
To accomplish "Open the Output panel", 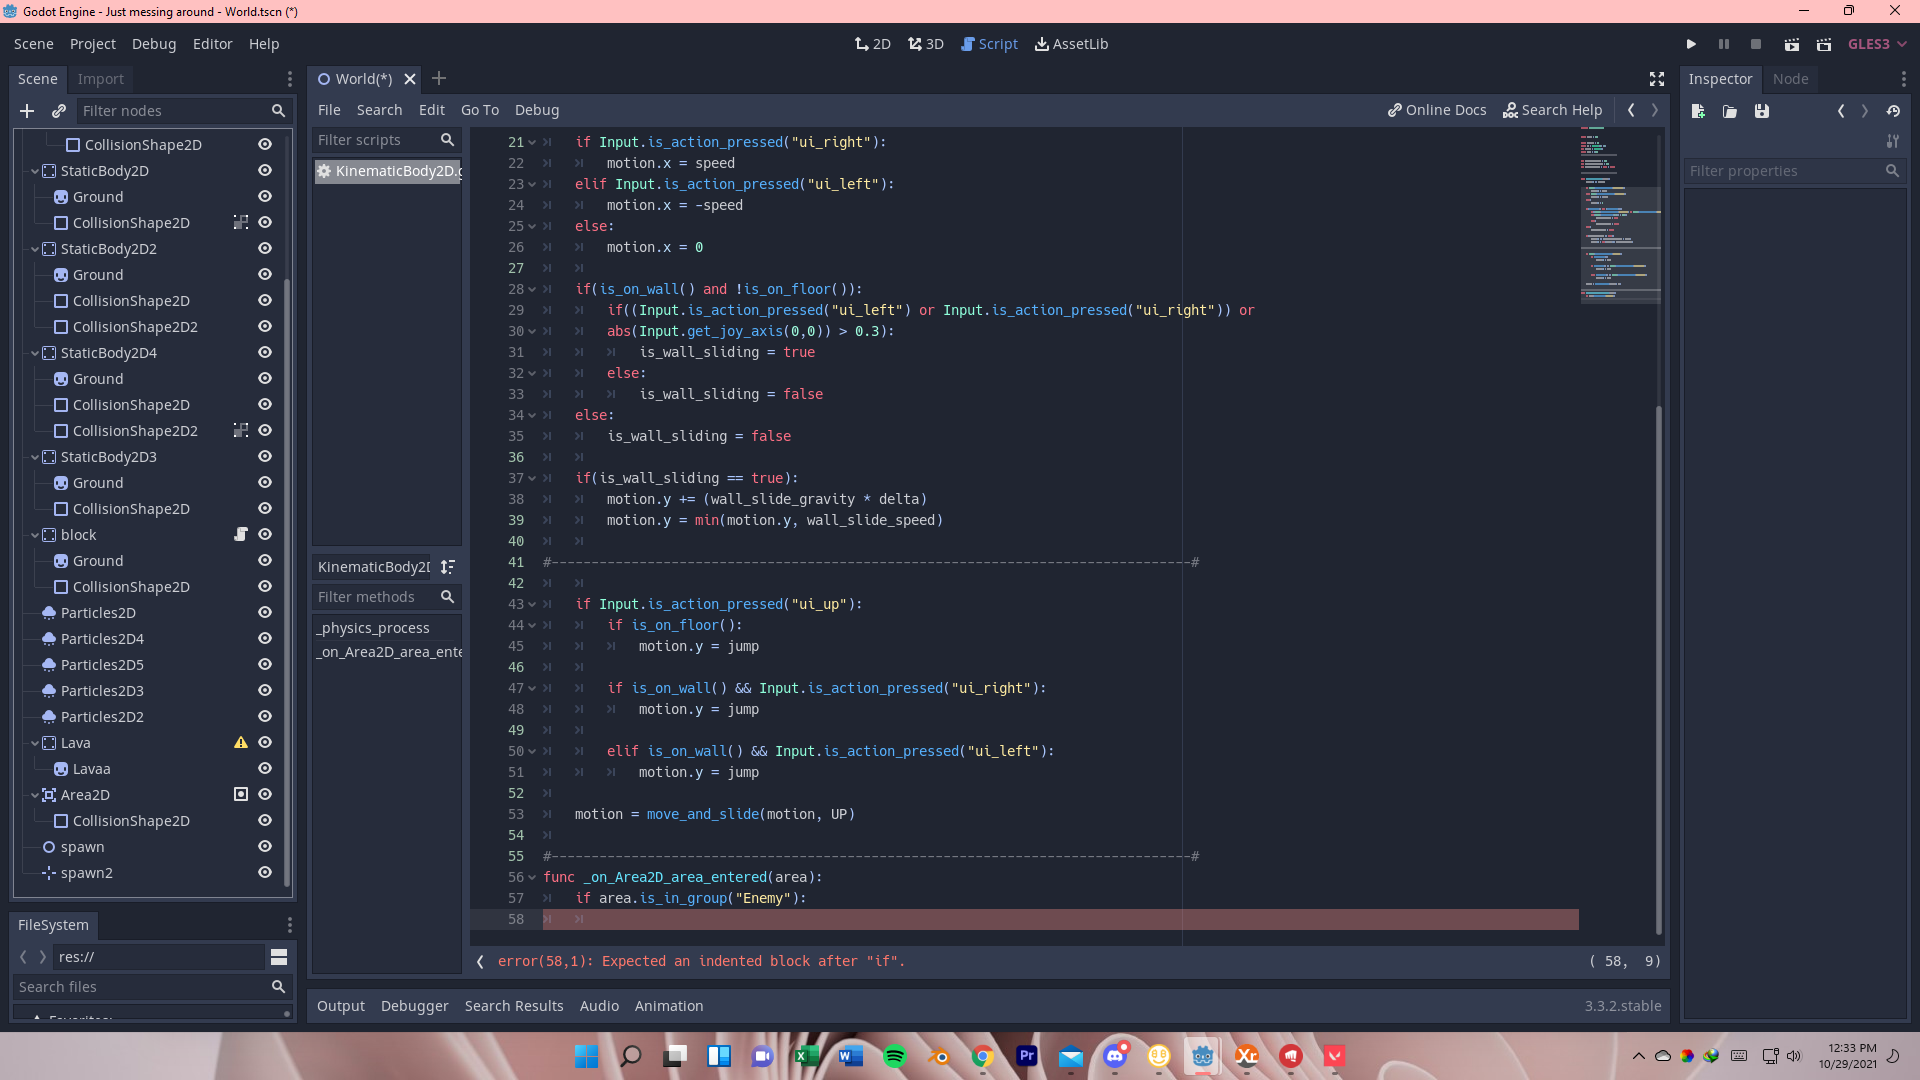I will pos(340,1006).
